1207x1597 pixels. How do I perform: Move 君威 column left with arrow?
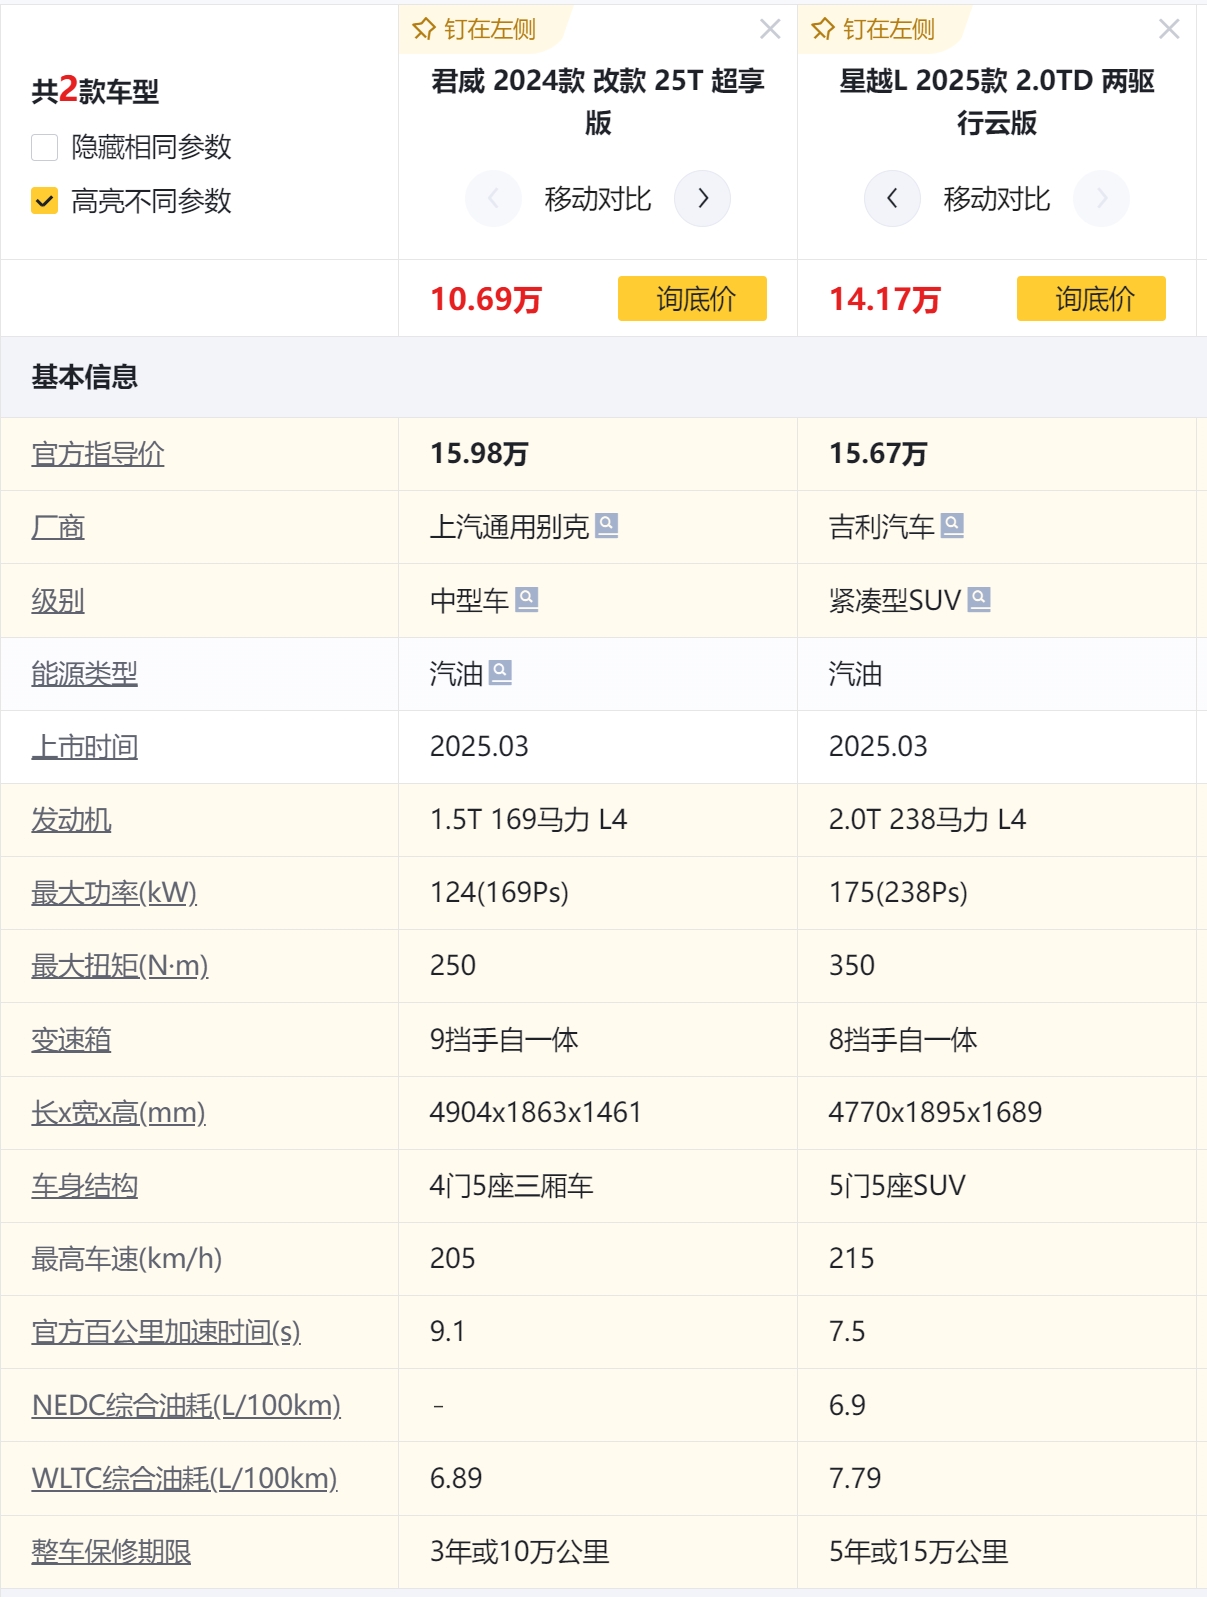pyautogui.click(x=493, y=198)
